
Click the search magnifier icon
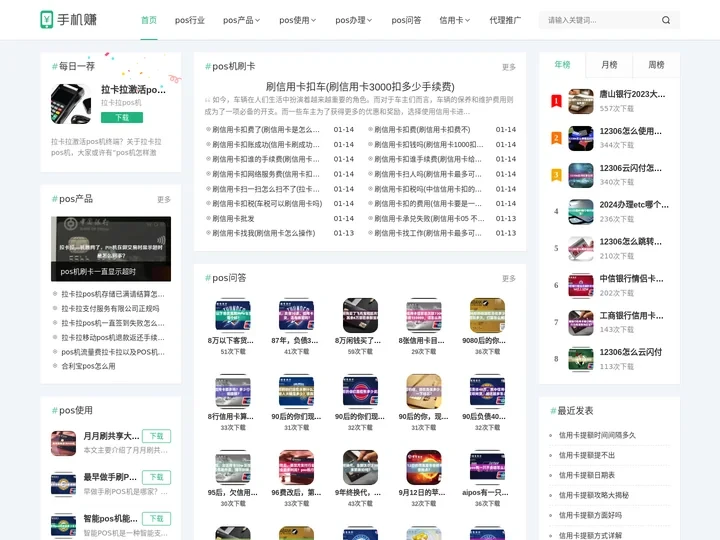coord(666,20)
